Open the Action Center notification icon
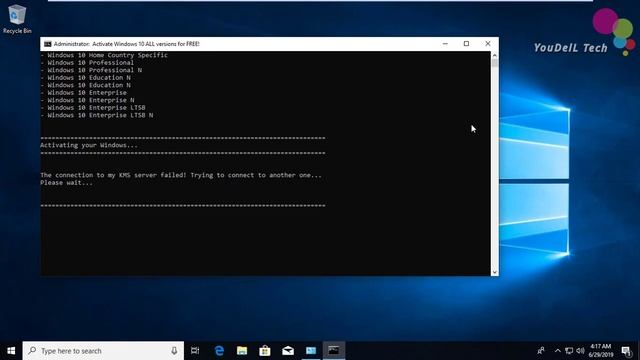Image resolution: width=640 pixels, height=360 pixels. [x=626, y=351]
